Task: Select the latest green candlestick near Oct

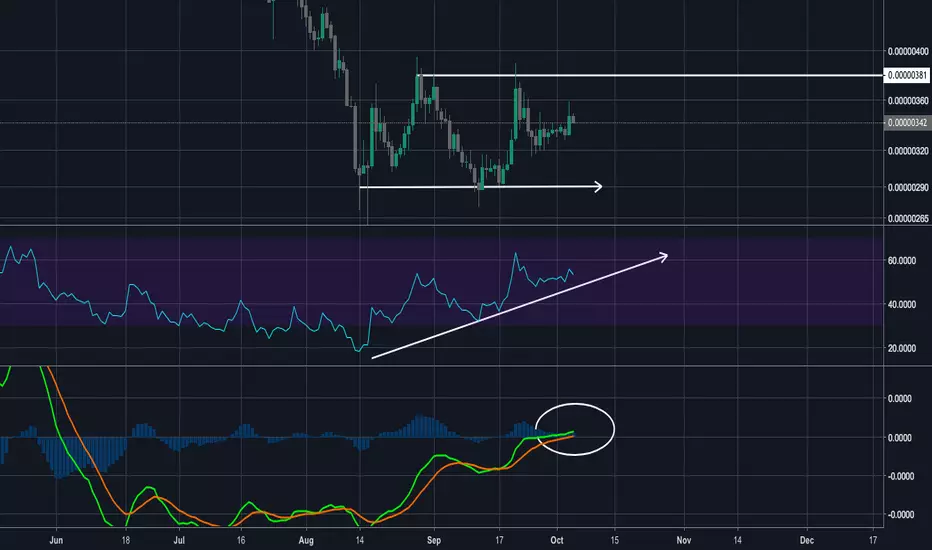Action: pyautogui.click(x=569, y=125)
